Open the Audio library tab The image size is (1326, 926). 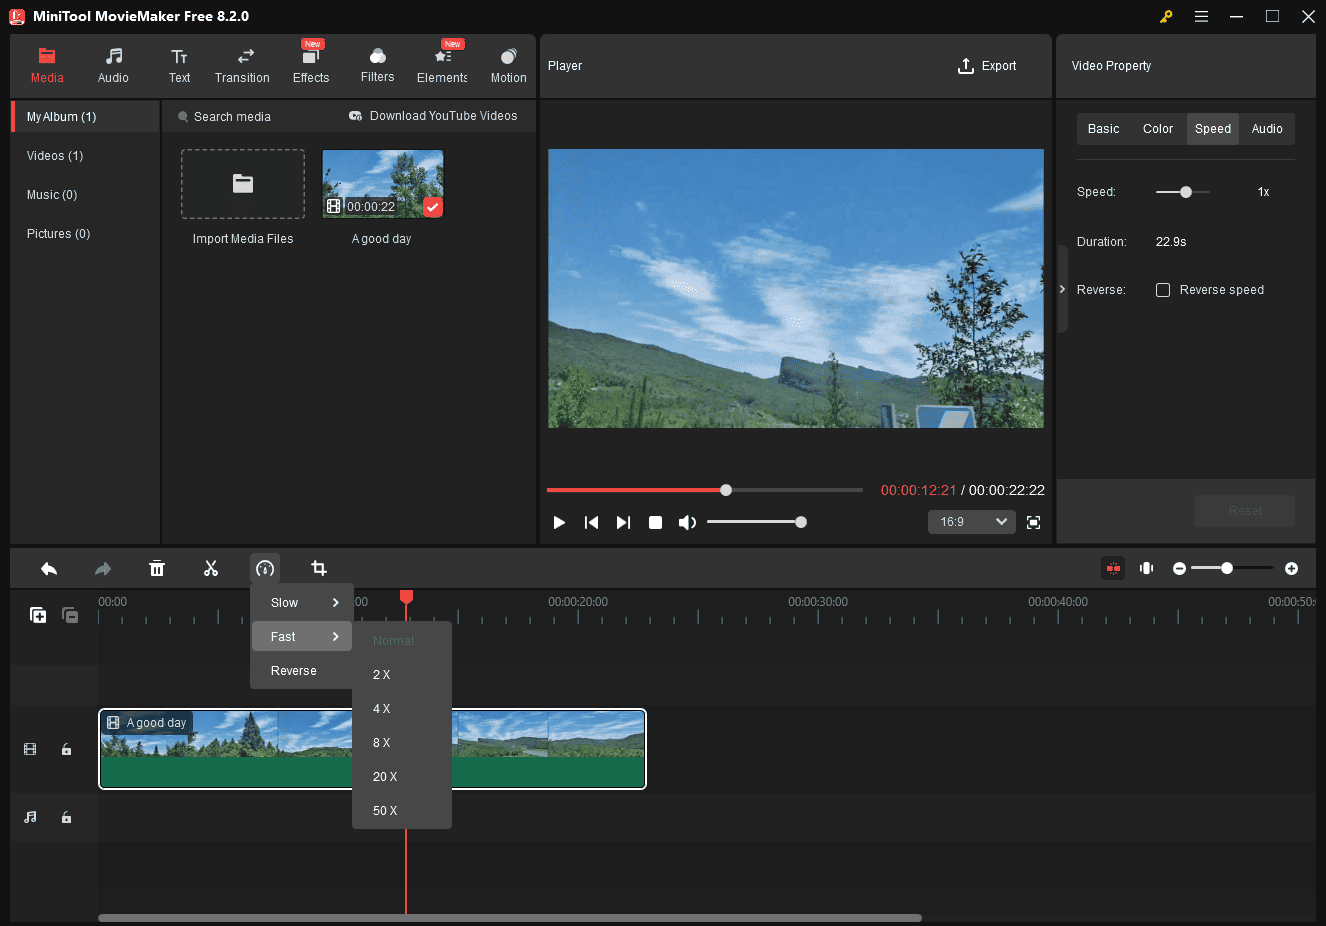113,66
